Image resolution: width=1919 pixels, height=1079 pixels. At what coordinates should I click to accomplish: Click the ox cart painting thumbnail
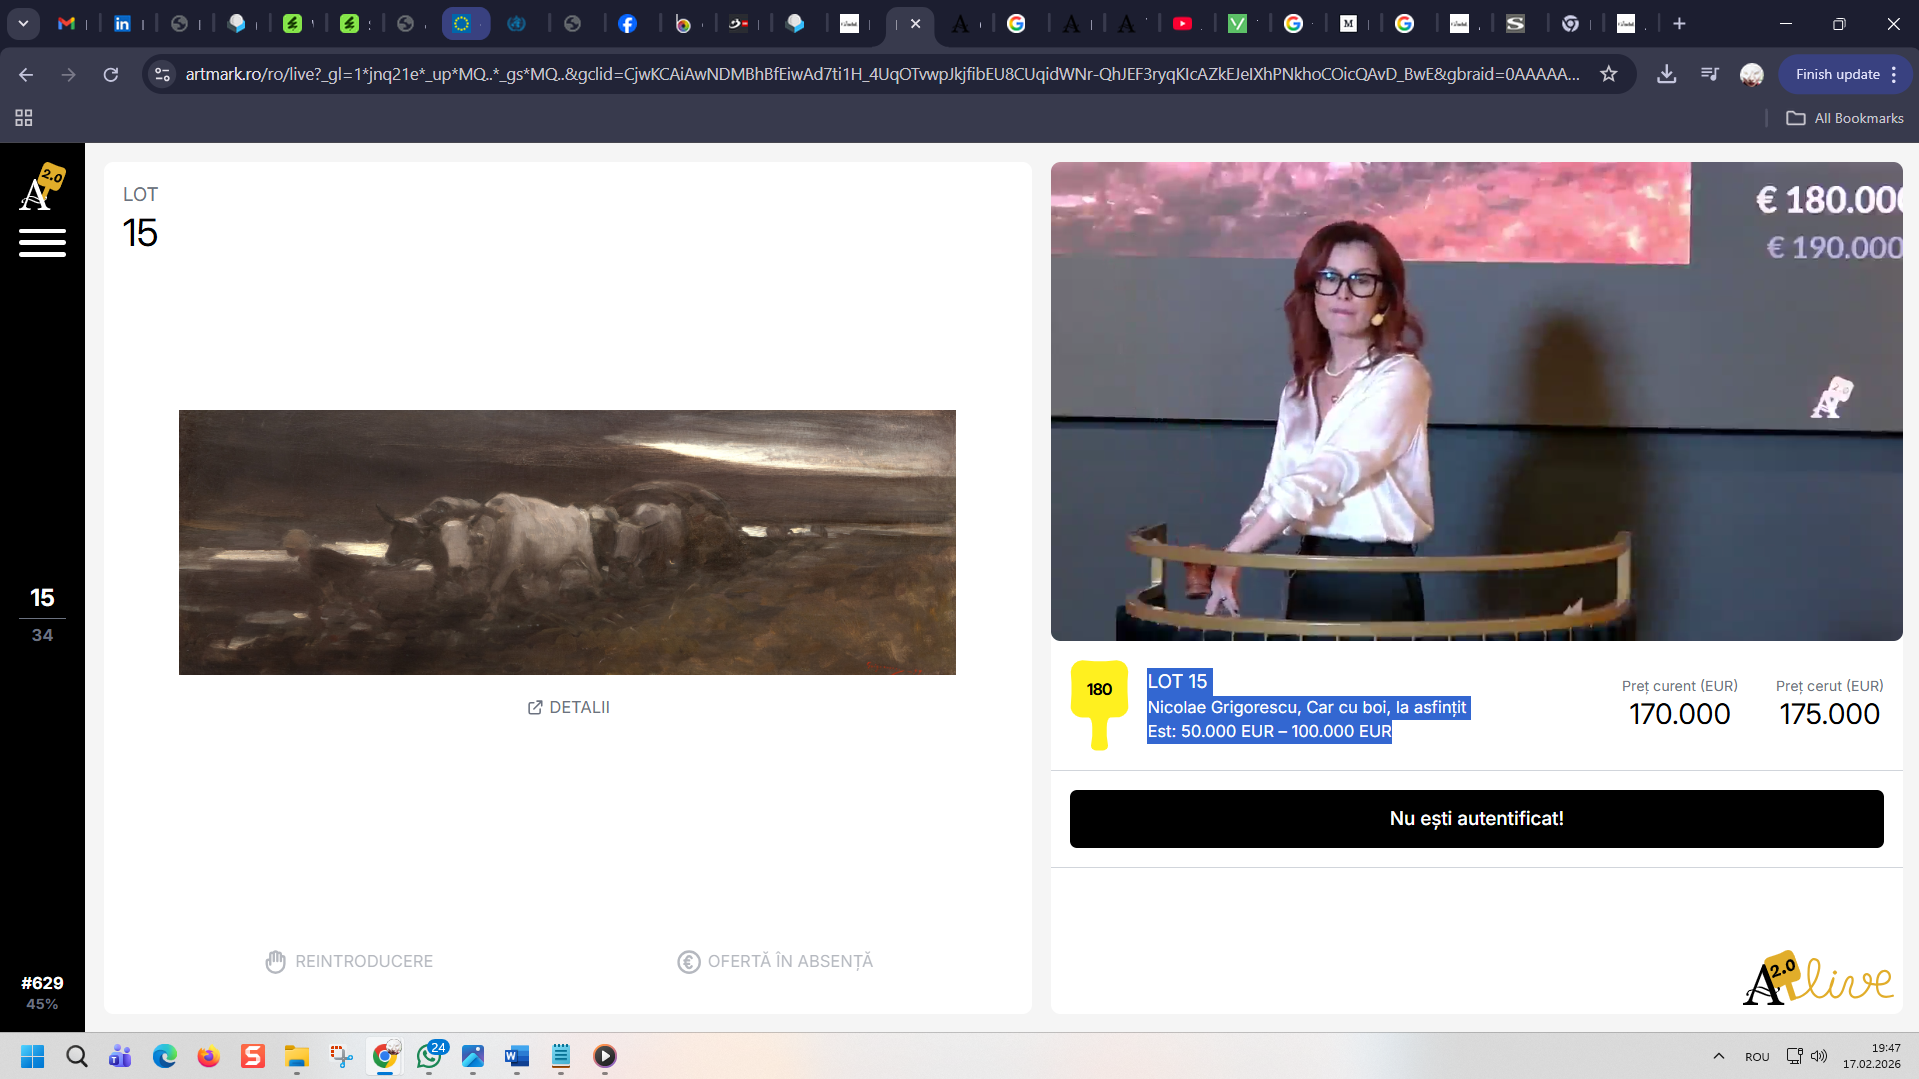pos(567,542)
